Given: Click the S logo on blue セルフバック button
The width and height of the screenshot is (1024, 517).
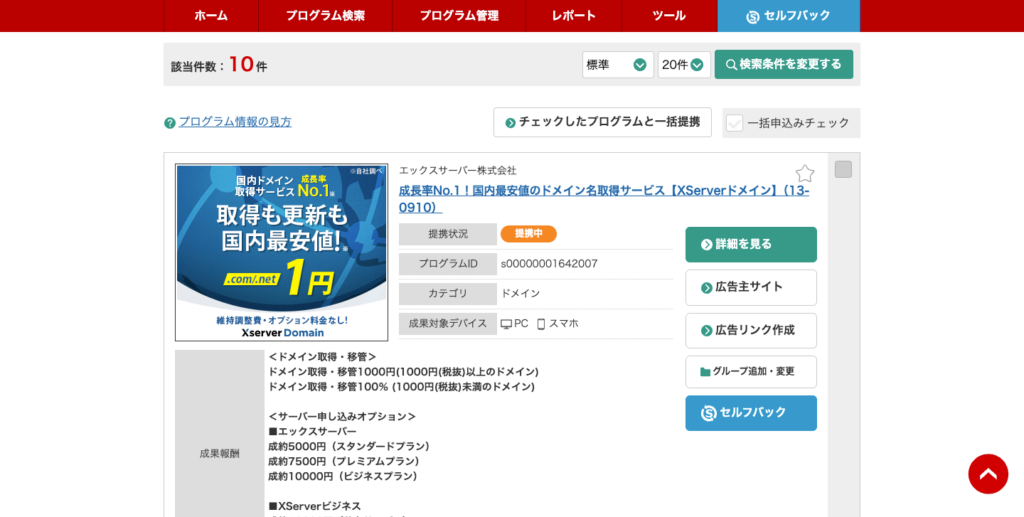Looking at the screenshot, I should [x=709, y=413].
